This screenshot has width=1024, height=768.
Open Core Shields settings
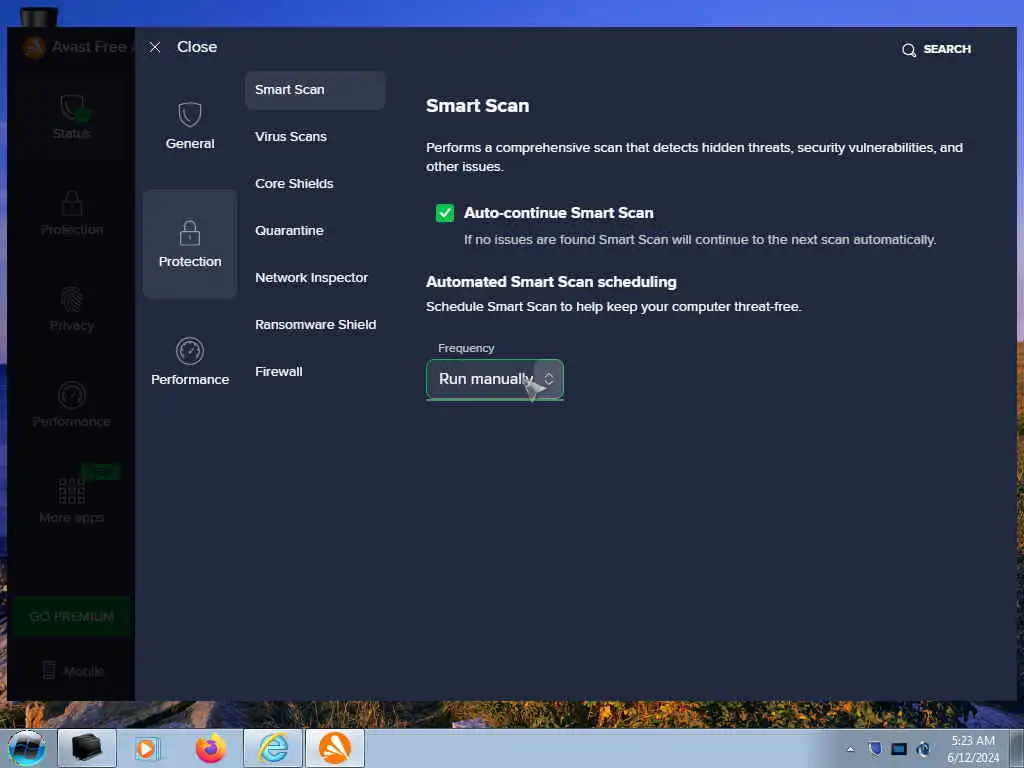coord(294,184)
